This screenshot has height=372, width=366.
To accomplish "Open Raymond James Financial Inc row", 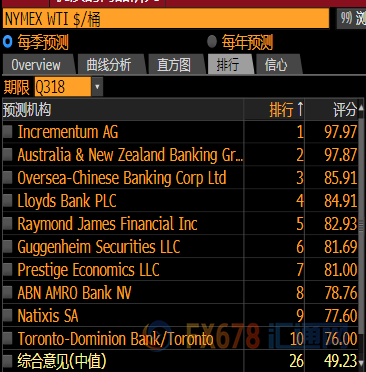I will [180, 224].
